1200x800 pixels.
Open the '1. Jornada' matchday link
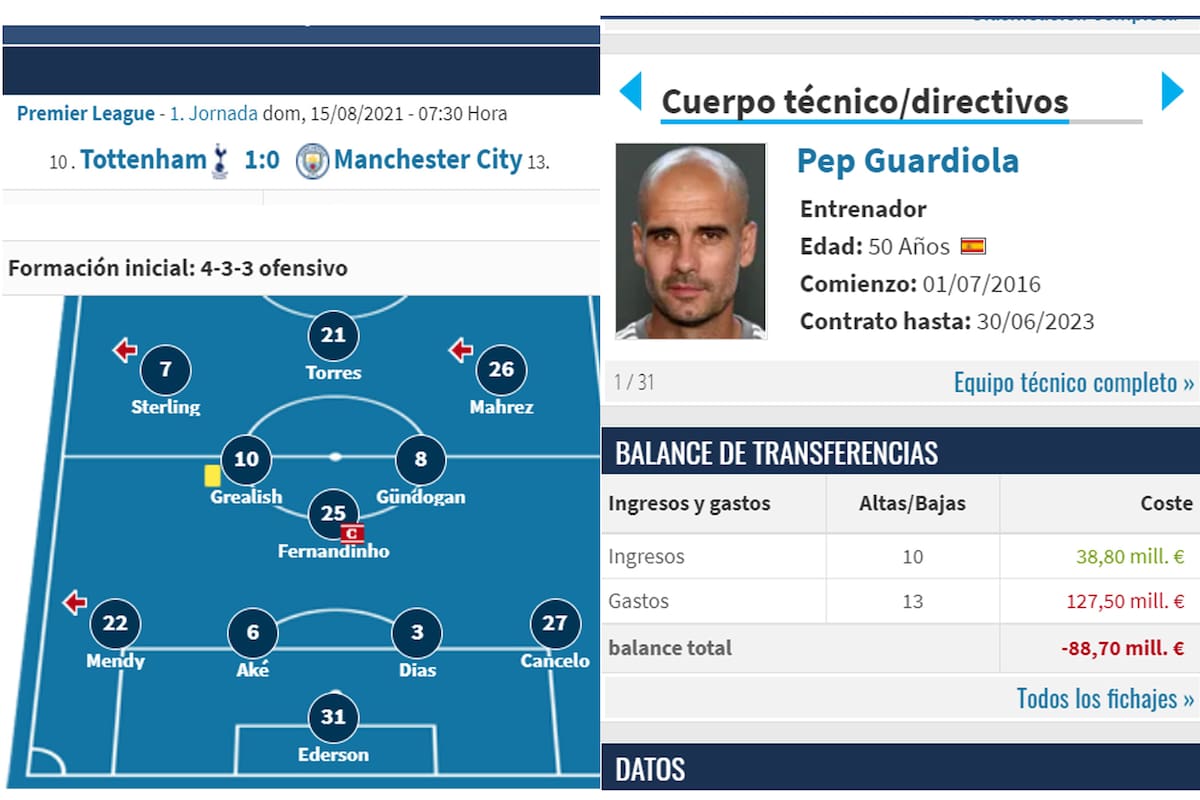(206, 114)
